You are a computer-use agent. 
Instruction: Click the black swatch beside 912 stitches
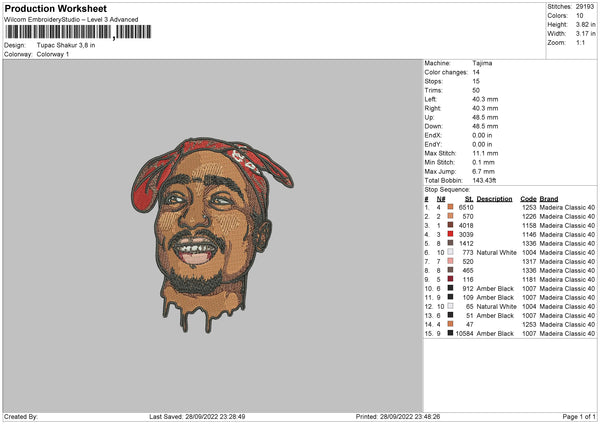[450, 288]
